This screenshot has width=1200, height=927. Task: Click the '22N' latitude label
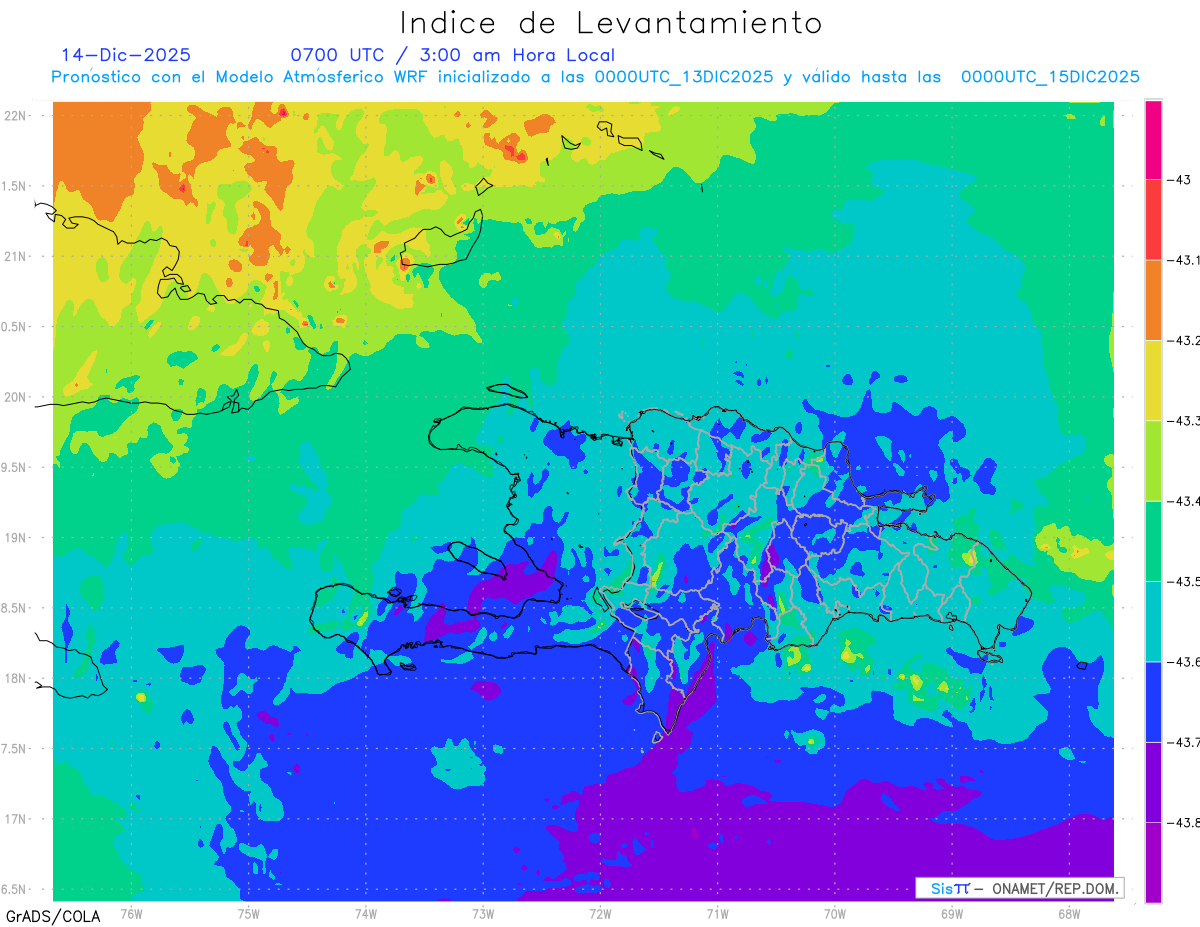click(x=16, y=115)
